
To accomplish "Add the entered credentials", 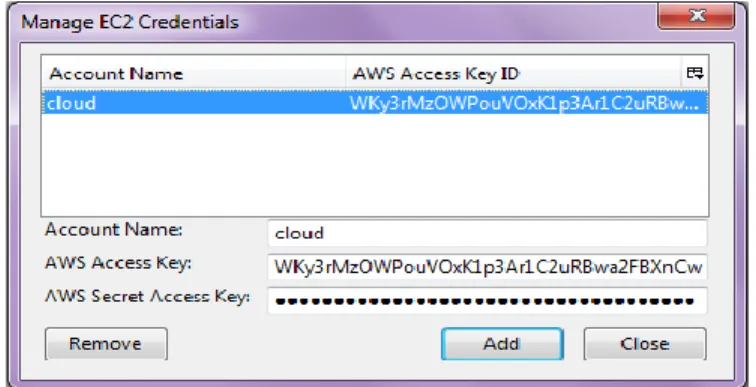I will 502,344.
